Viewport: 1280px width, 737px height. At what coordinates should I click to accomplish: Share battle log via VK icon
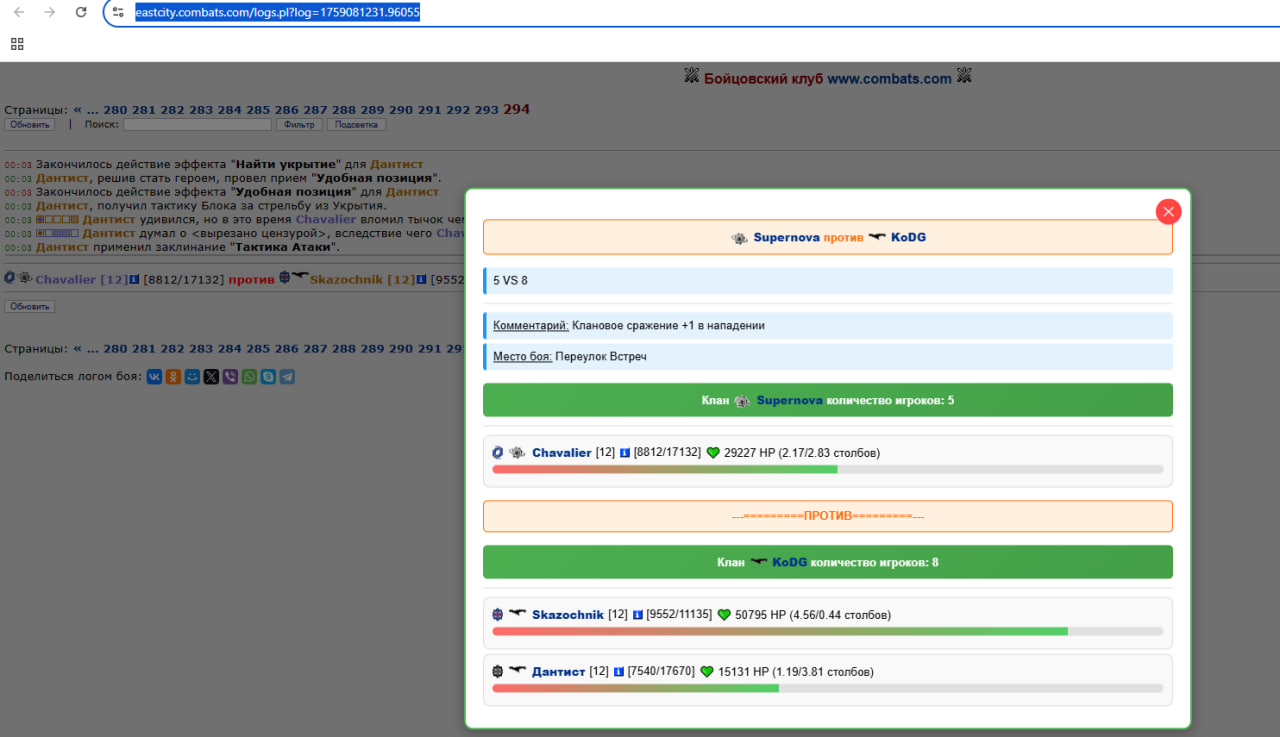(154, 377)
